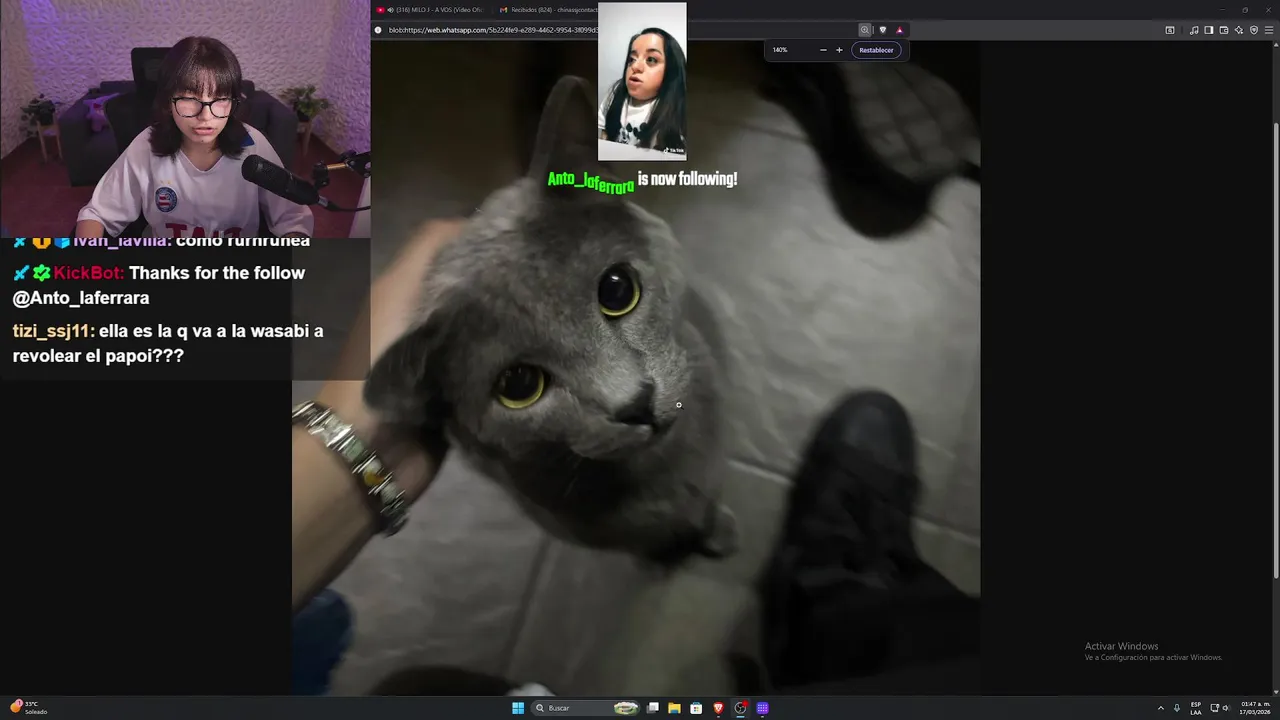Switch to the MILO J - A VOS video tab
The image size is (1280, 720).
[433, 10]
